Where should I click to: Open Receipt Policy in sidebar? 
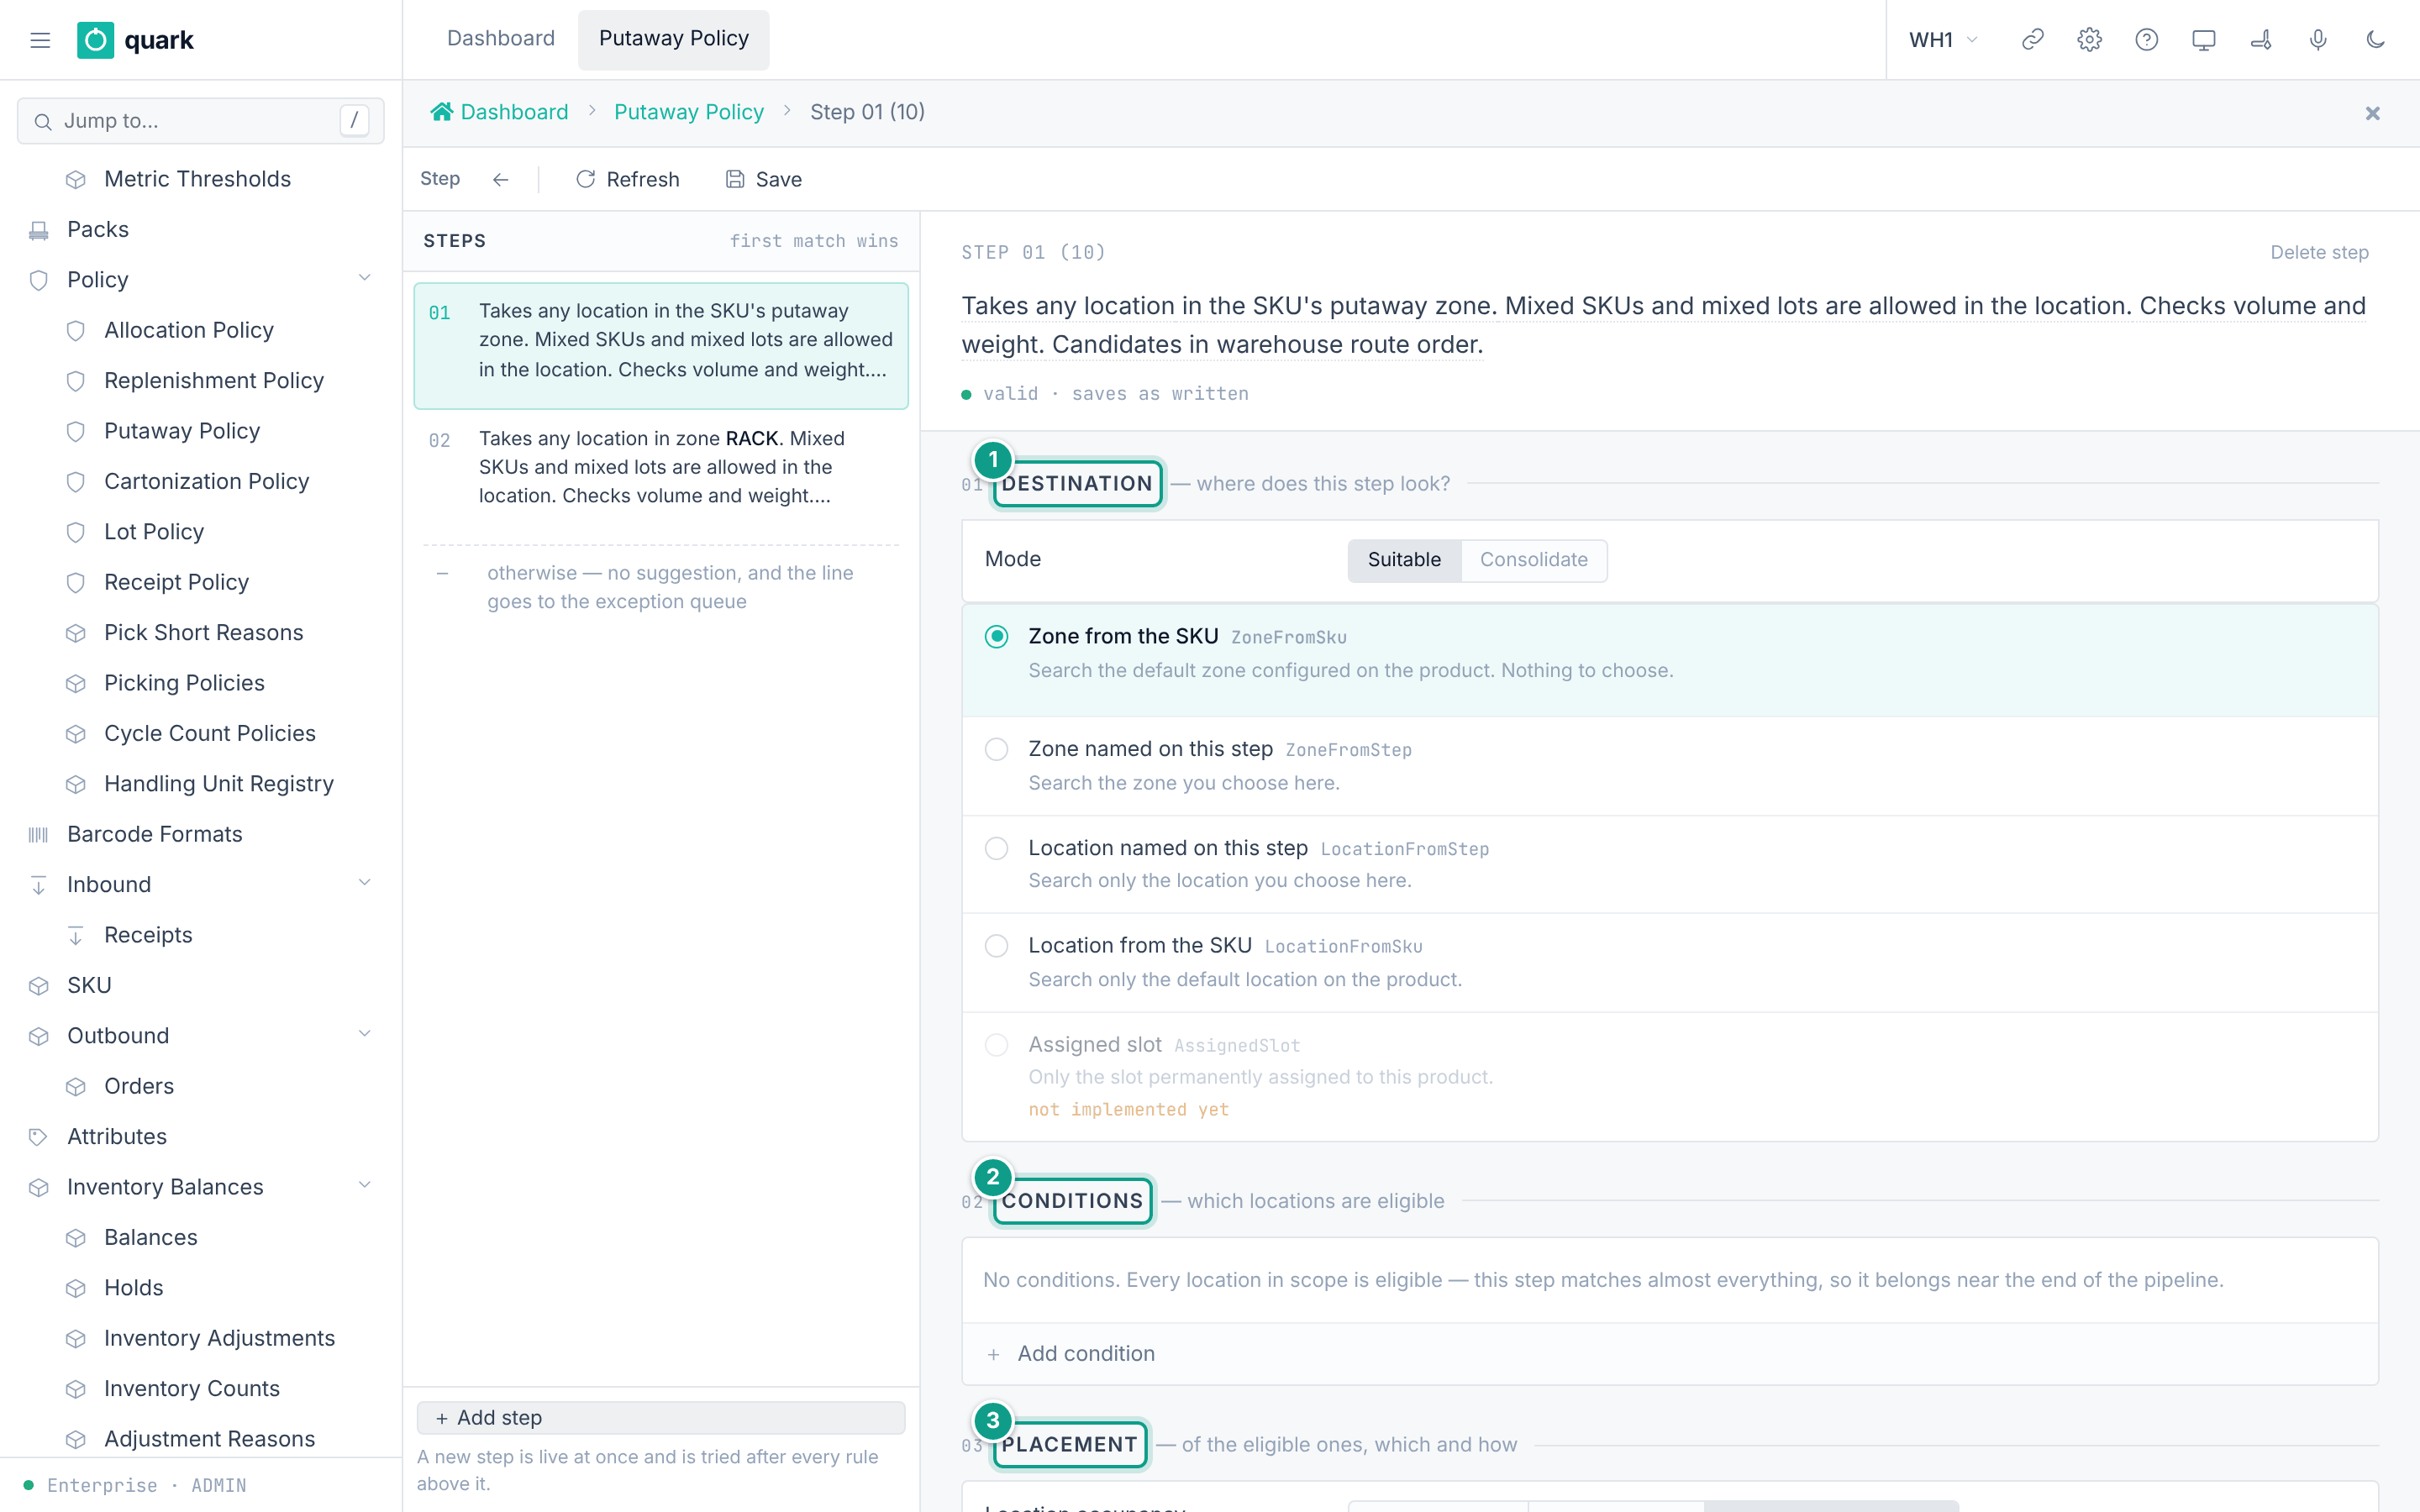coord(177,583)
